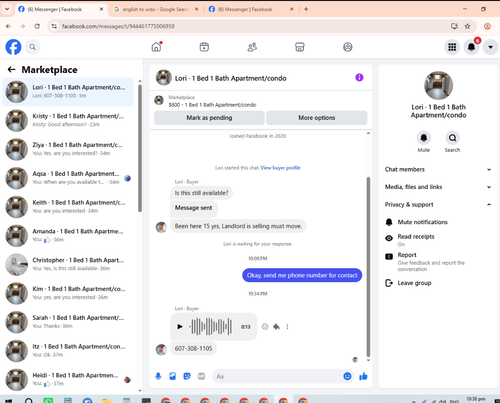Play Lori's voice message
Image resolution: width=500 pixels, height=403 pixels.
coord(180,327)
